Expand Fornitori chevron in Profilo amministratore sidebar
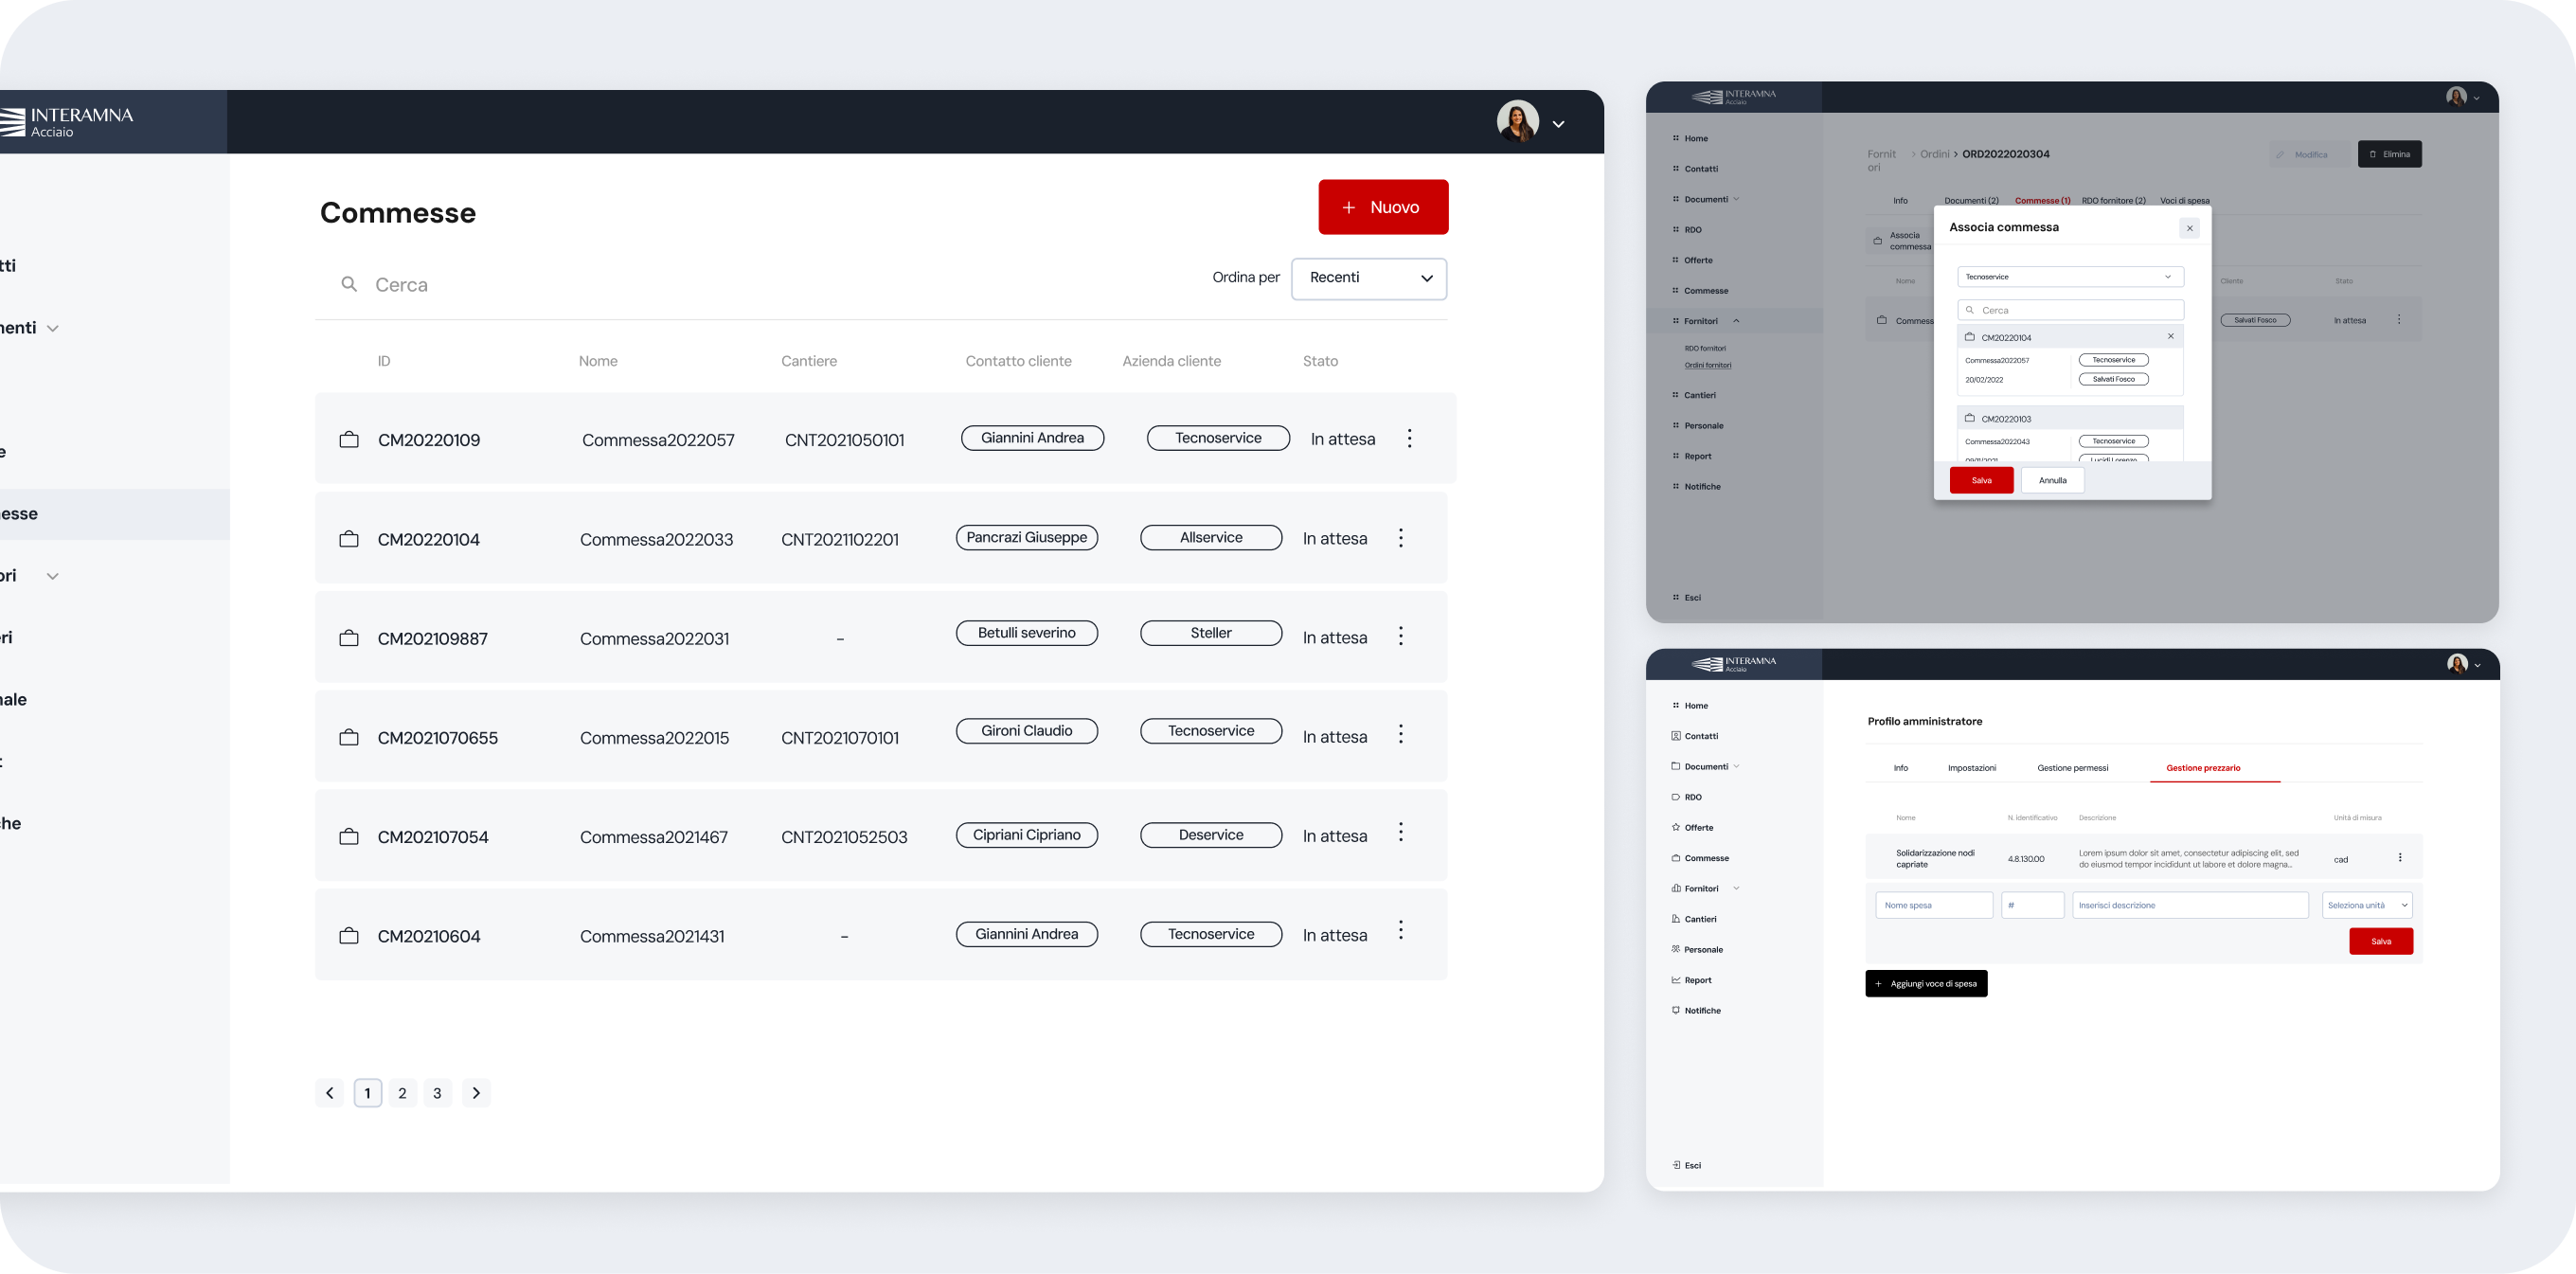This screenshot has height=1274, width=2576. coord(1736,888)
